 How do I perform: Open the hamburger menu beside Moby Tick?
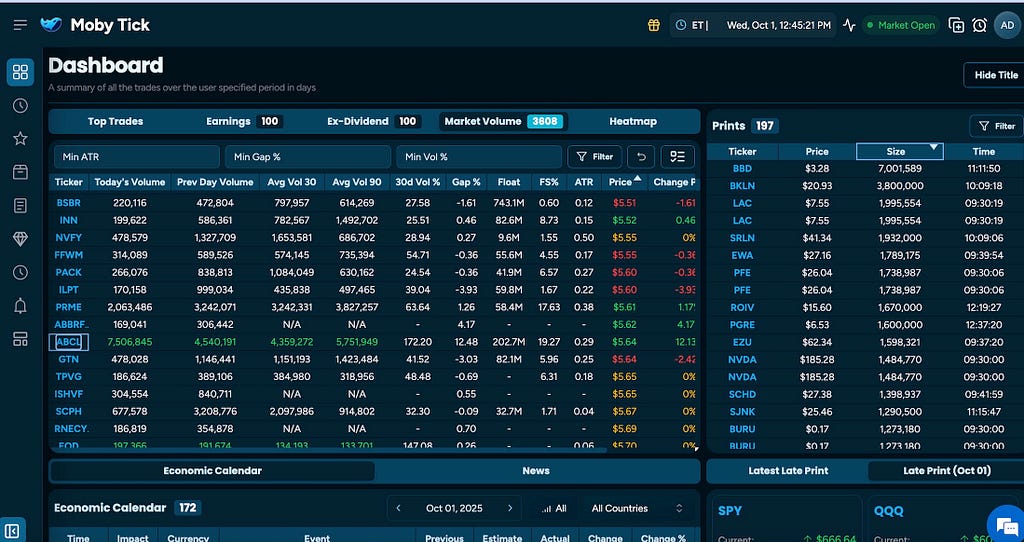coord(20,25)
